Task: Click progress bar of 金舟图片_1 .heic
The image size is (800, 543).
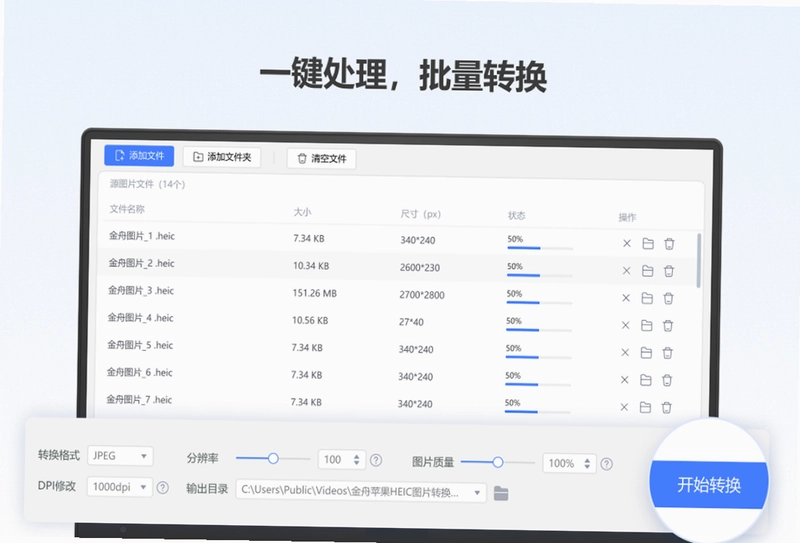Action: (x=540, y=248)
